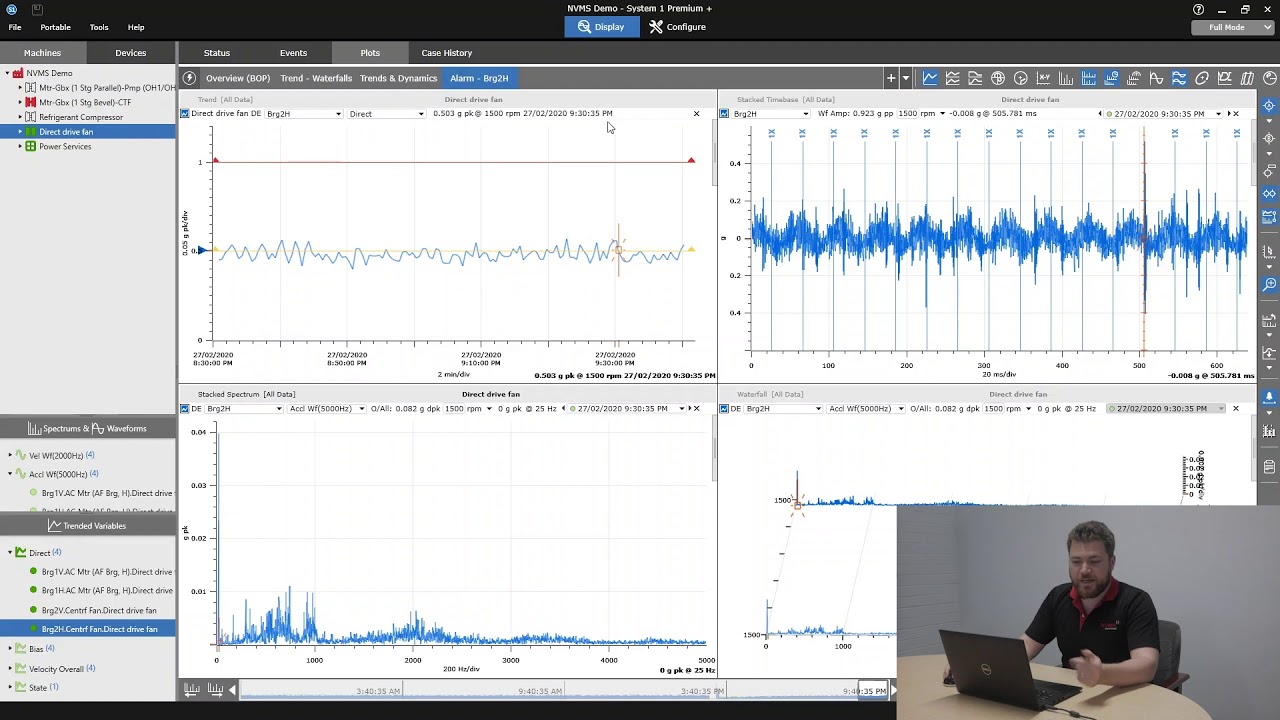Select the shaft centerline plot icon

pyautogui.click(x=1224, y=78)
